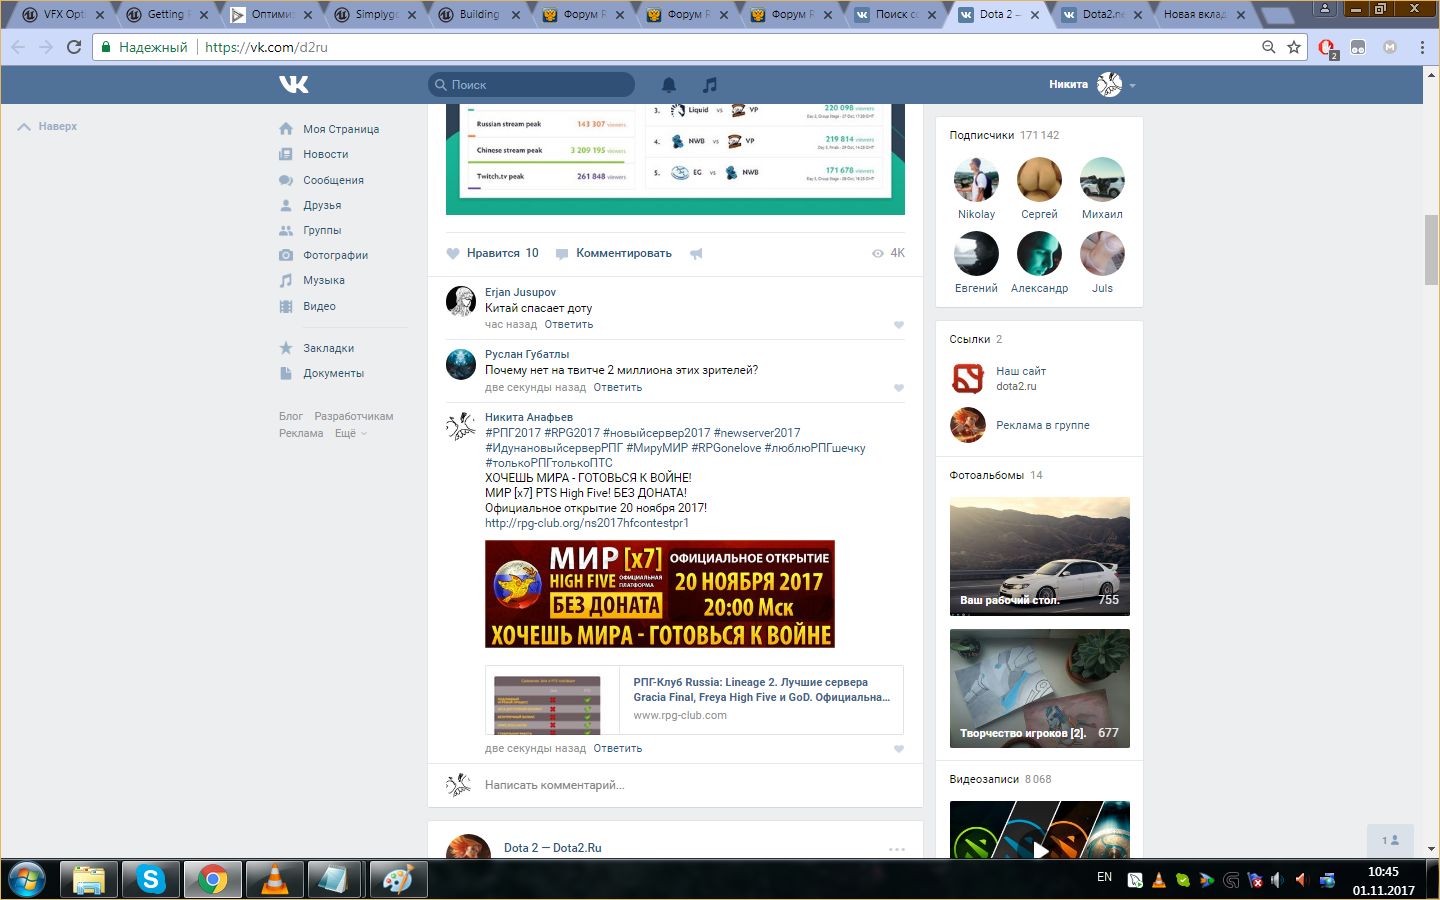Click the VK search field

pyautogui.click(x=531, y=85)
